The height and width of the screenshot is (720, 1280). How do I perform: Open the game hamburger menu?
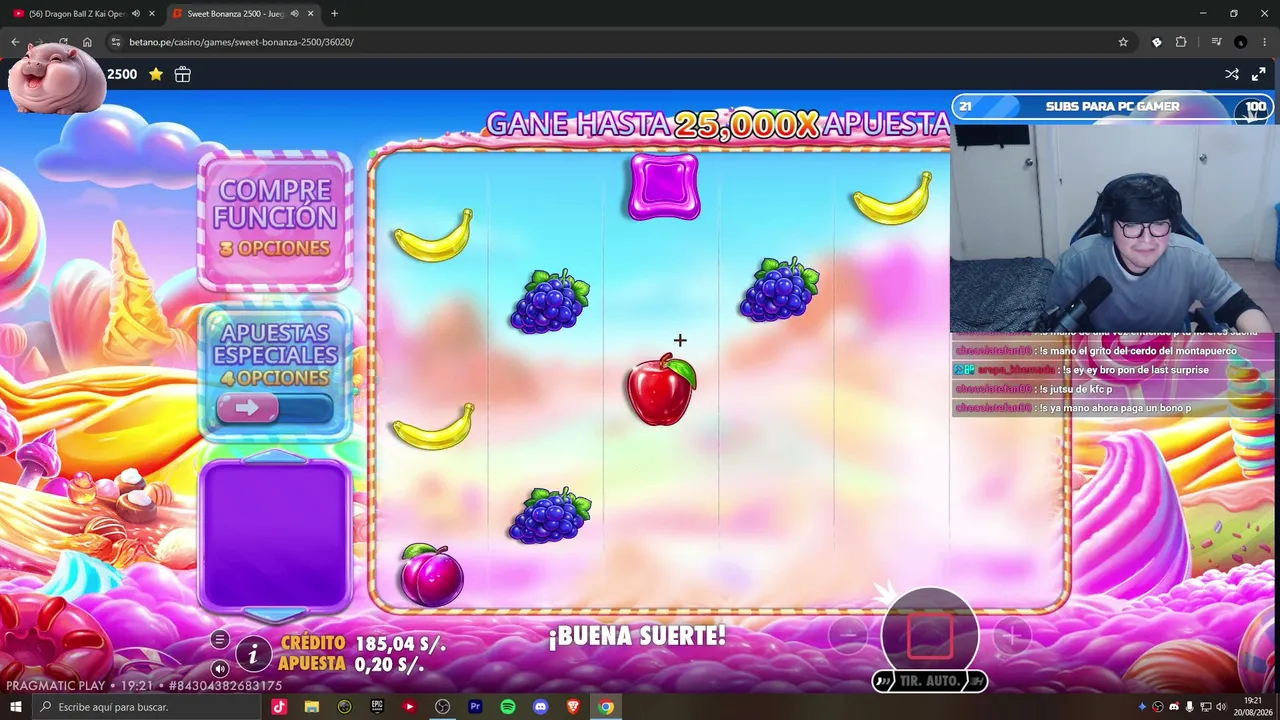(220, 640)
